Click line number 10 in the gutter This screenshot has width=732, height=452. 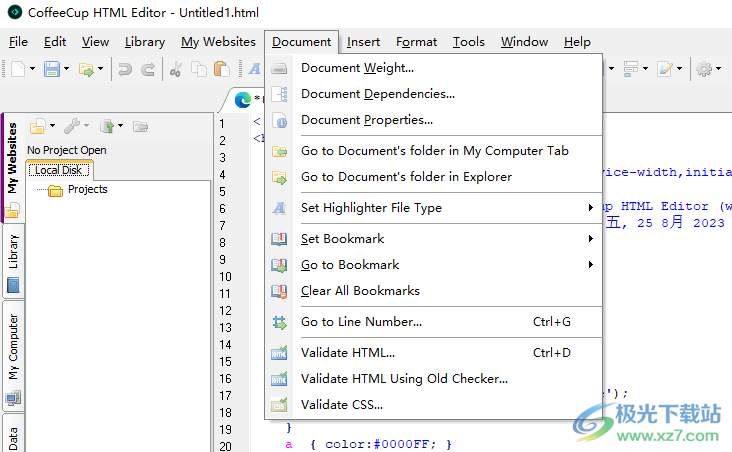225,277
